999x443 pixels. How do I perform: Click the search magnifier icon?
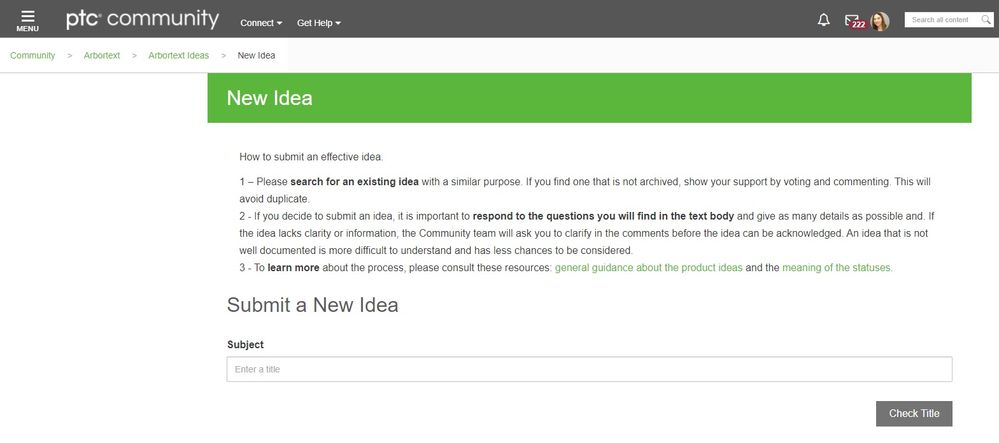coord(986,20)
